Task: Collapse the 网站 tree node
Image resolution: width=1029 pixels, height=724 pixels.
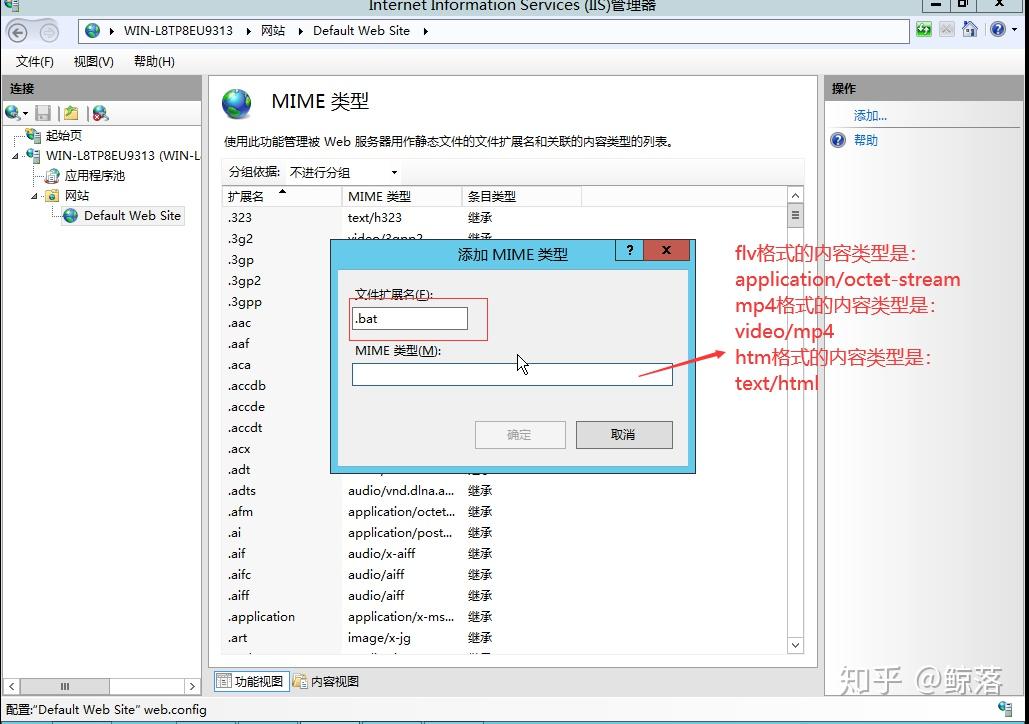Action: tap(34, 195)
